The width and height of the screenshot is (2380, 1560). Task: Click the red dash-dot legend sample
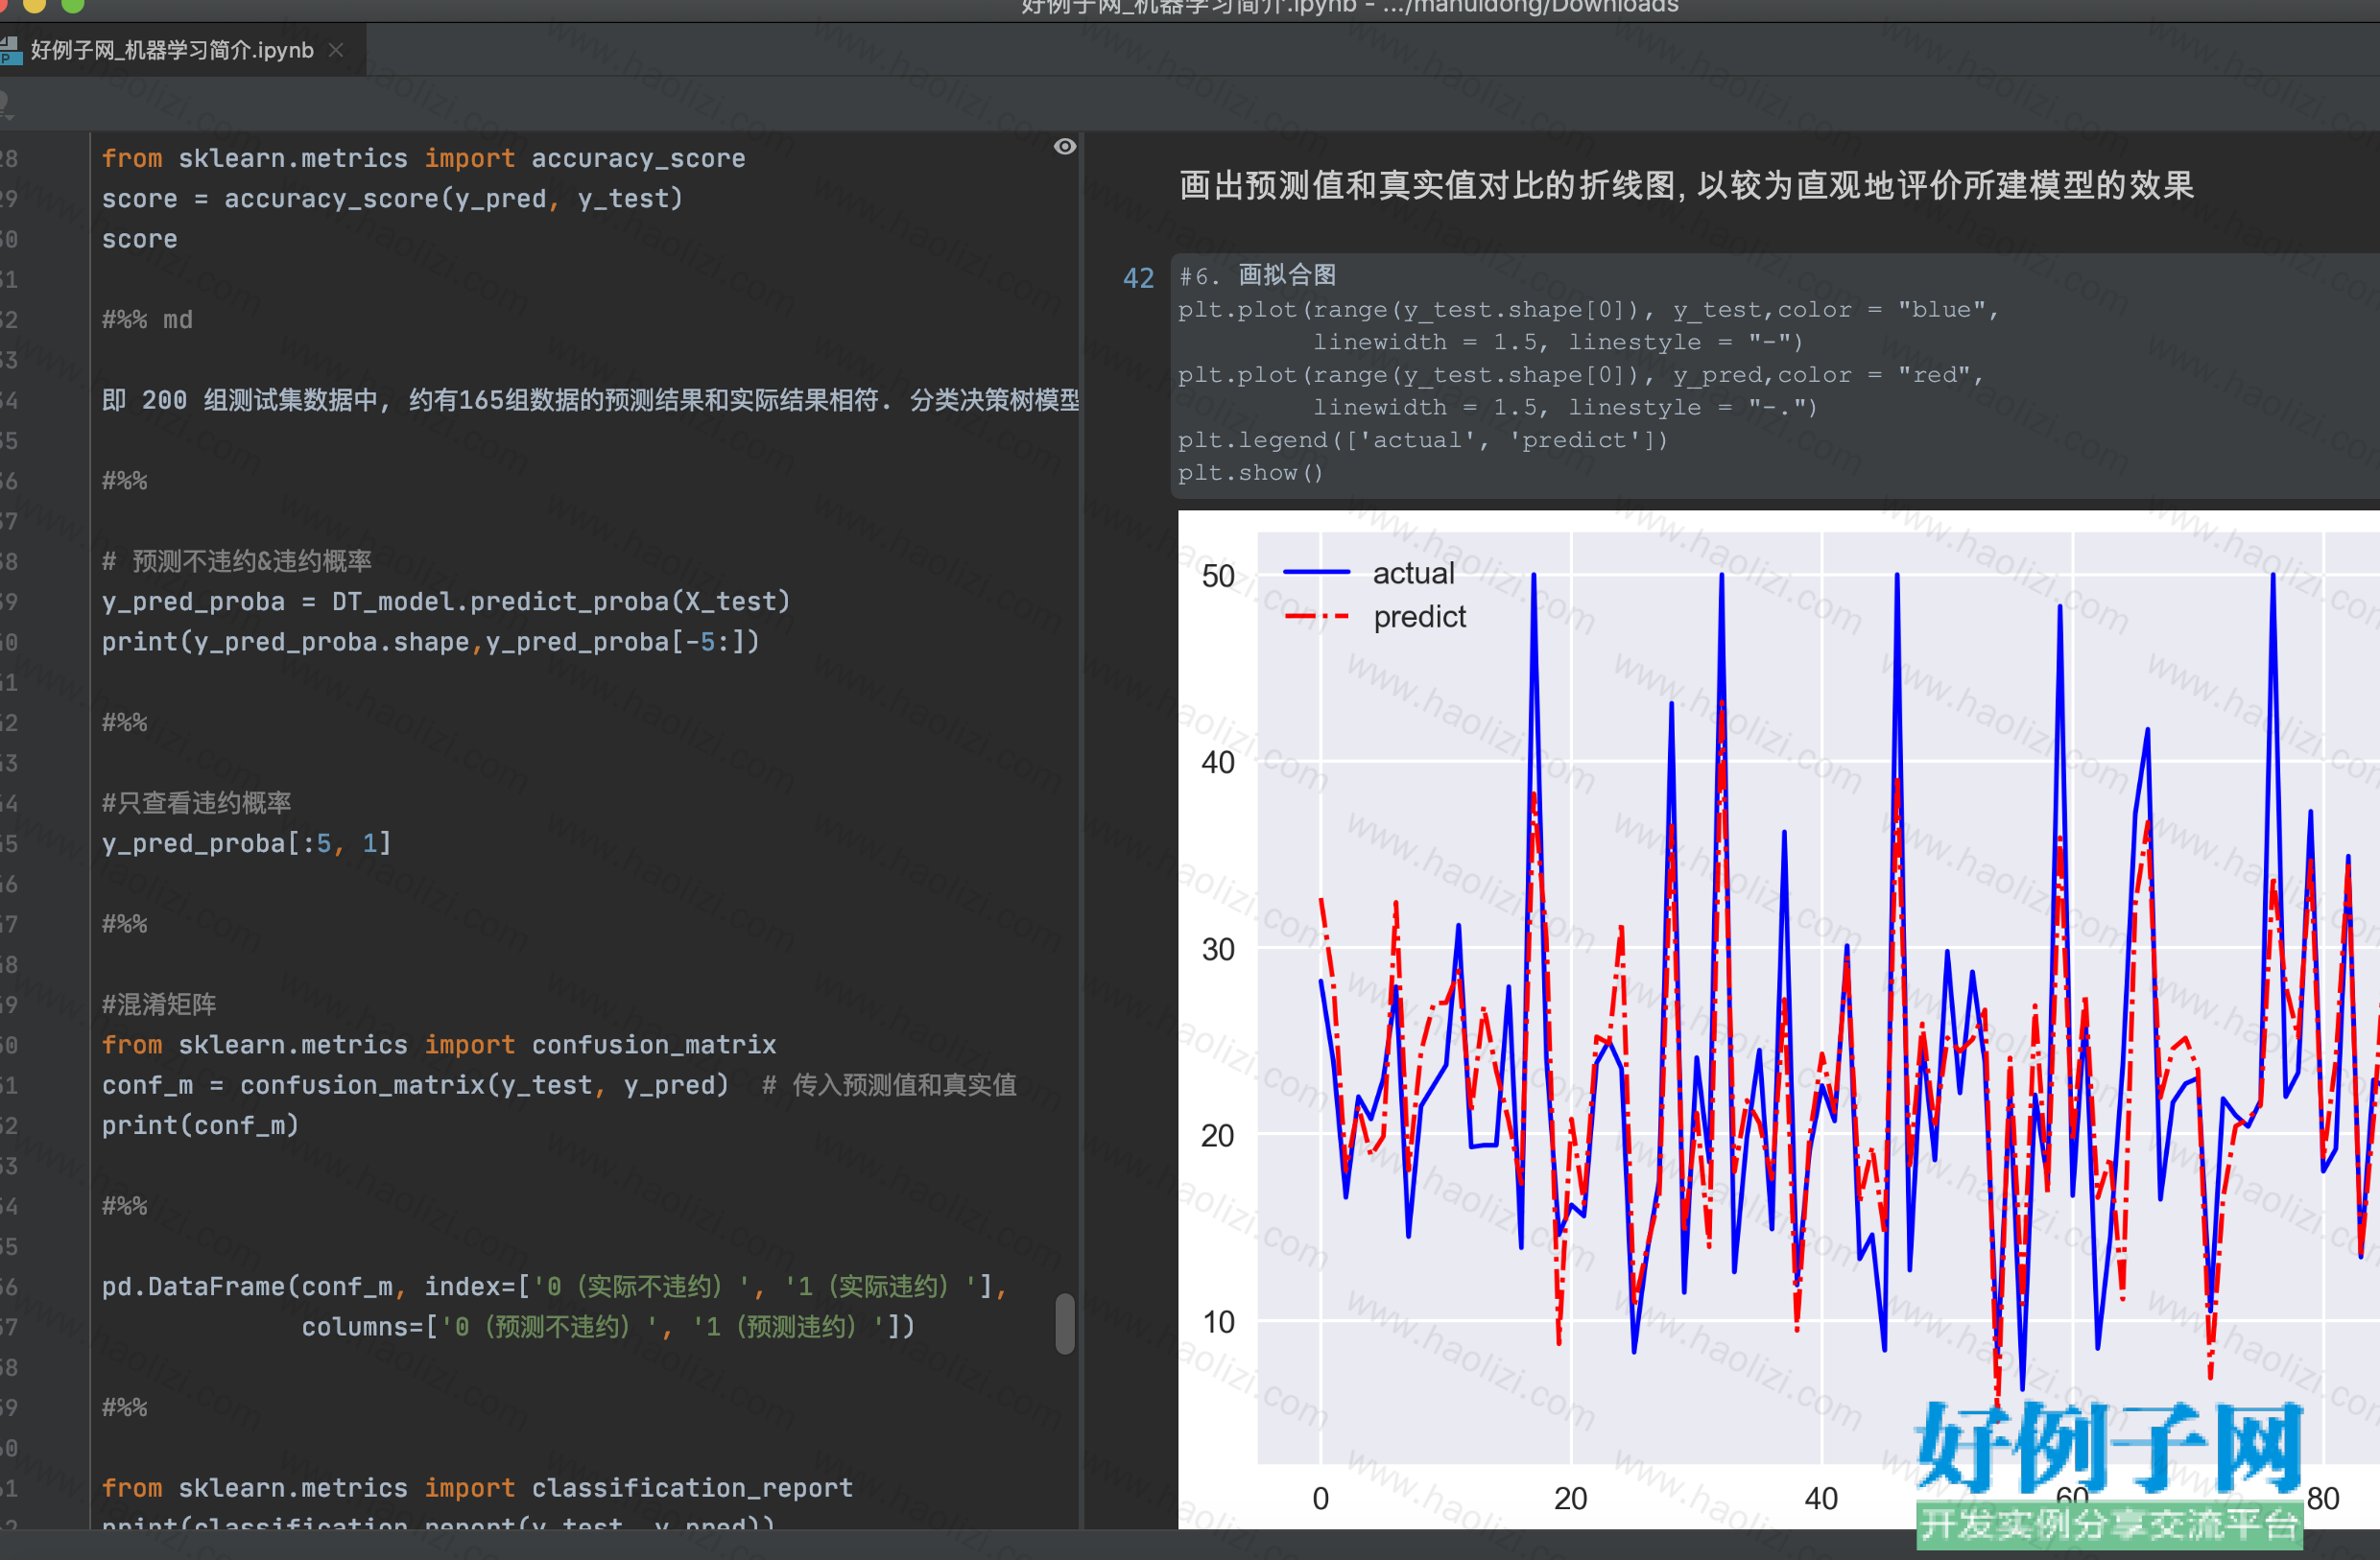[x=1316, y=616]
